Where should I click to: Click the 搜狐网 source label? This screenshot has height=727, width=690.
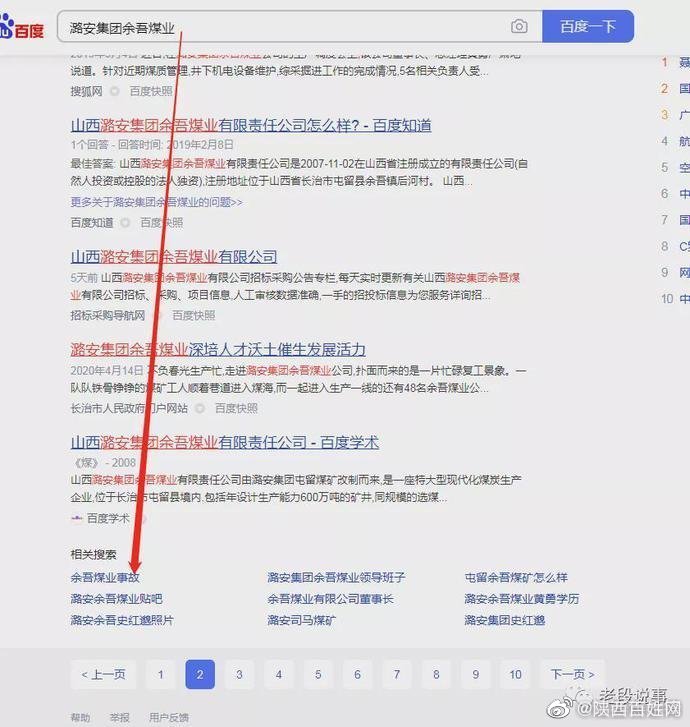click(87, 91)
